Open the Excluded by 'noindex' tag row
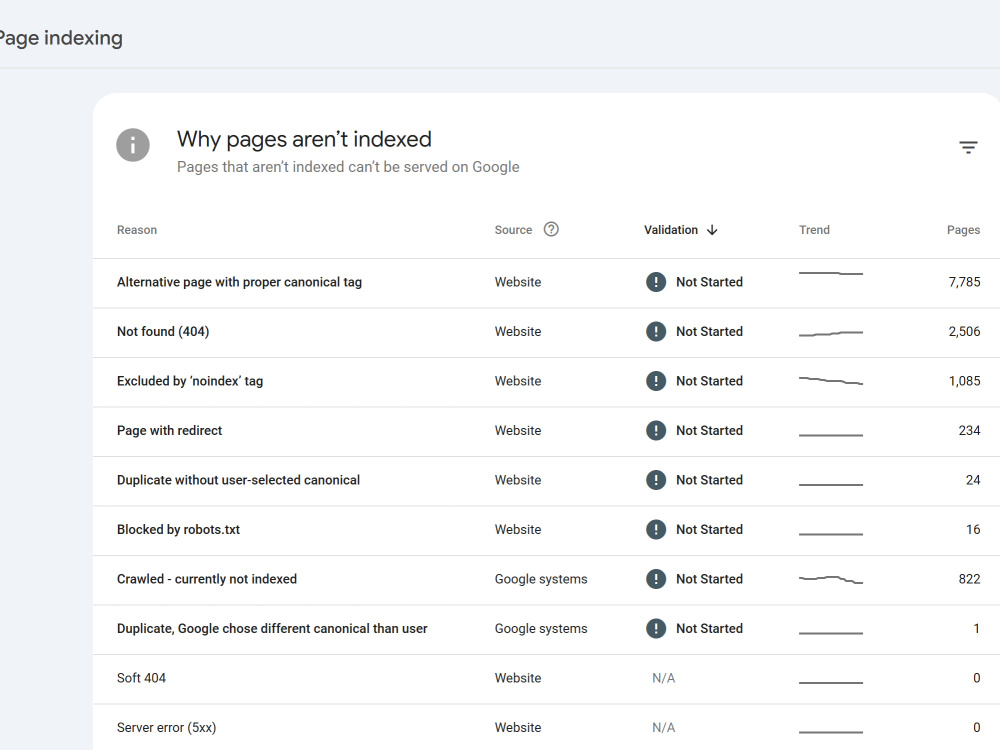This screenshot has width=1000, height=750. (547, 381)
